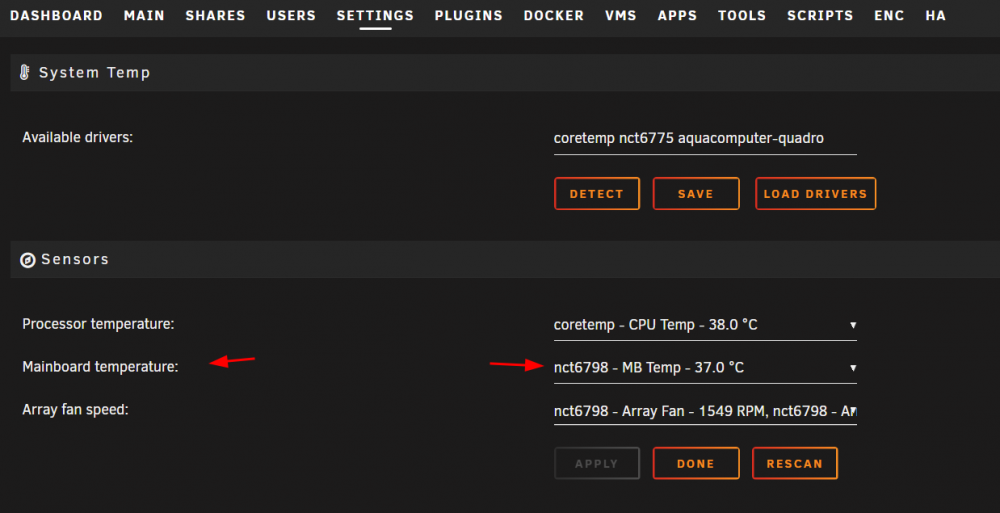Click the Load Drivers button
This screenshot has height=513, width=1000.
click(816, 194)
